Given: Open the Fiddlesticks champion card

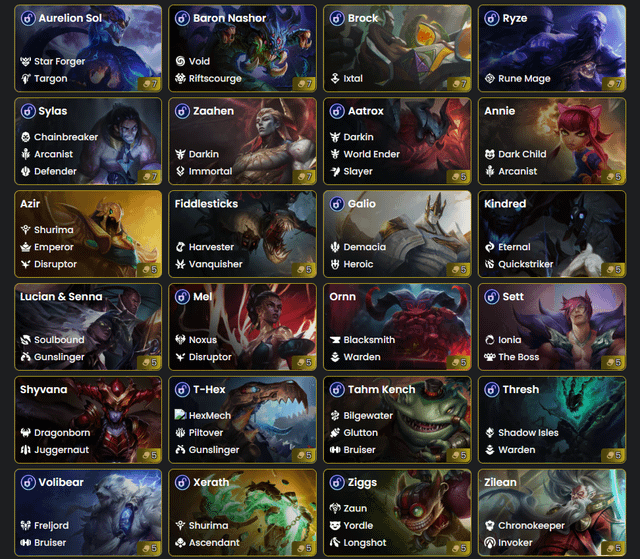Looking at the screenshot, I should point(242,234).
